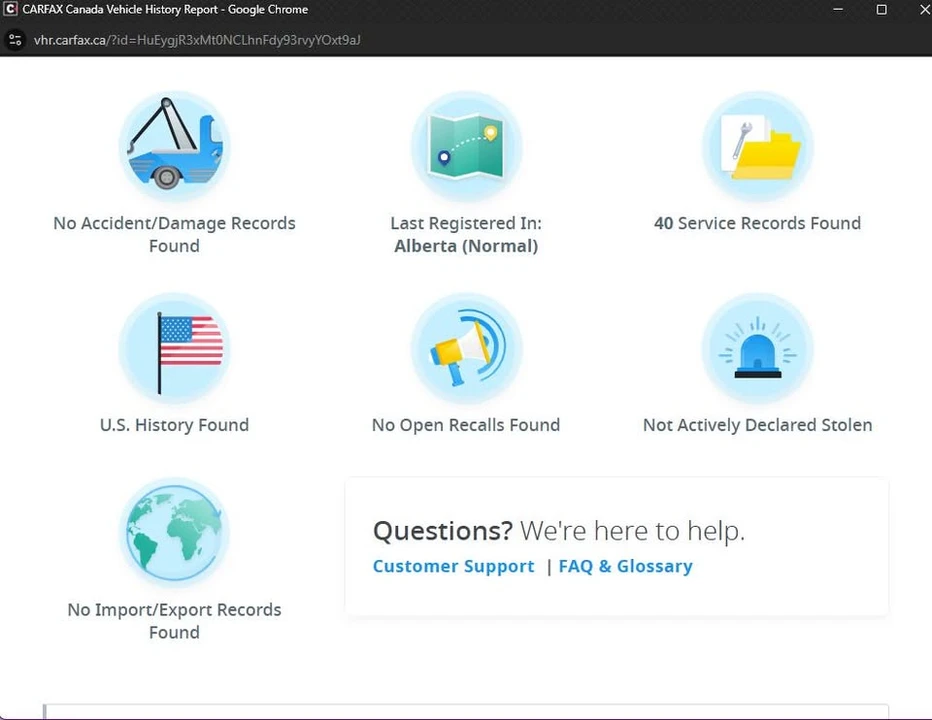Select the 'Not Actively Declared Stolen' text
The image size is (932, 720).
[x=757, y=425]
